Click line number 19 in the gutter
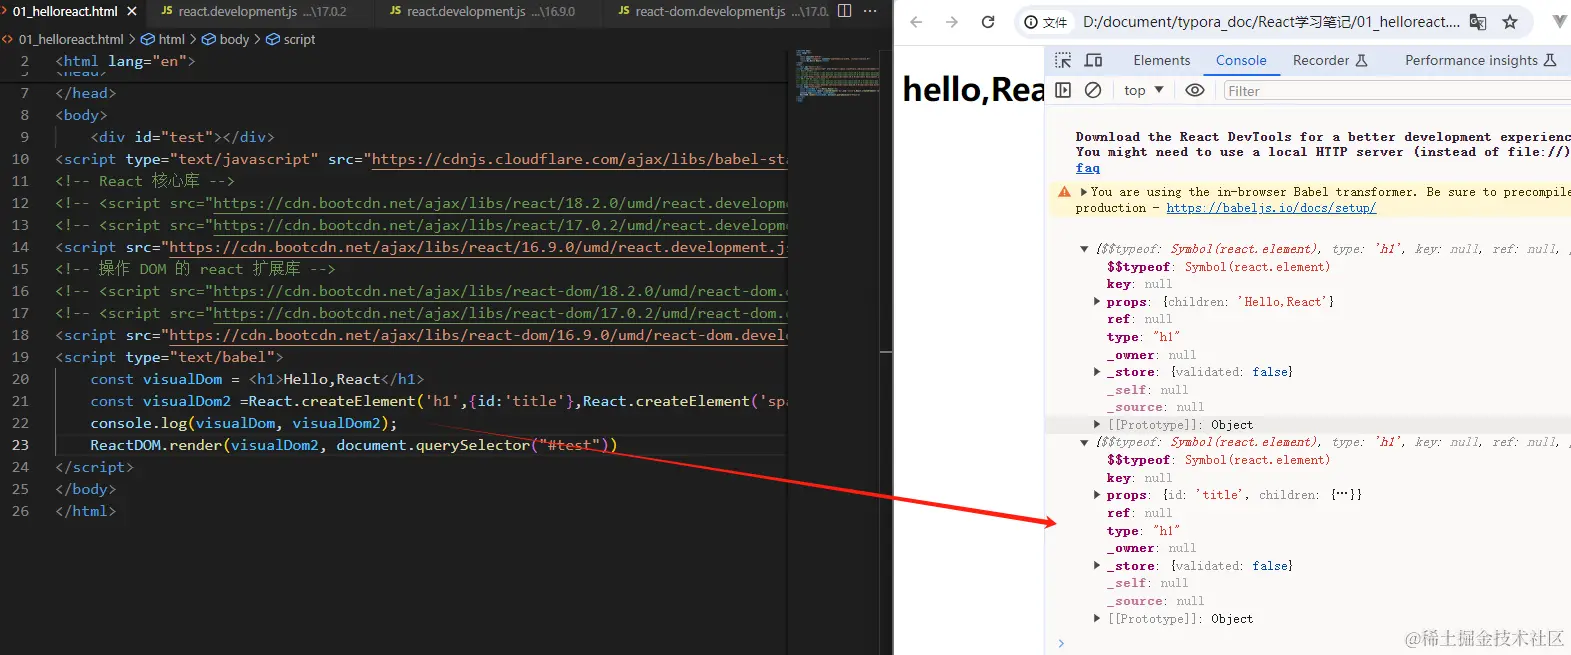The image size is (1571, 655). coord(20,357)
